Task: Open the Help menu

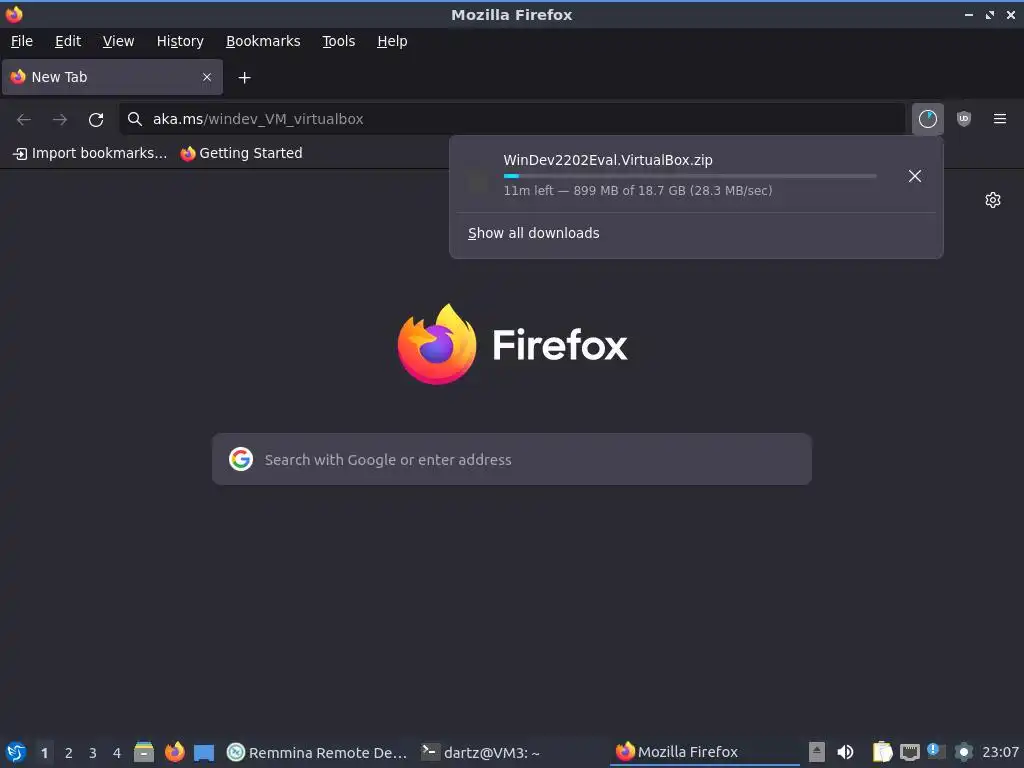Action: tap(392, 41)
